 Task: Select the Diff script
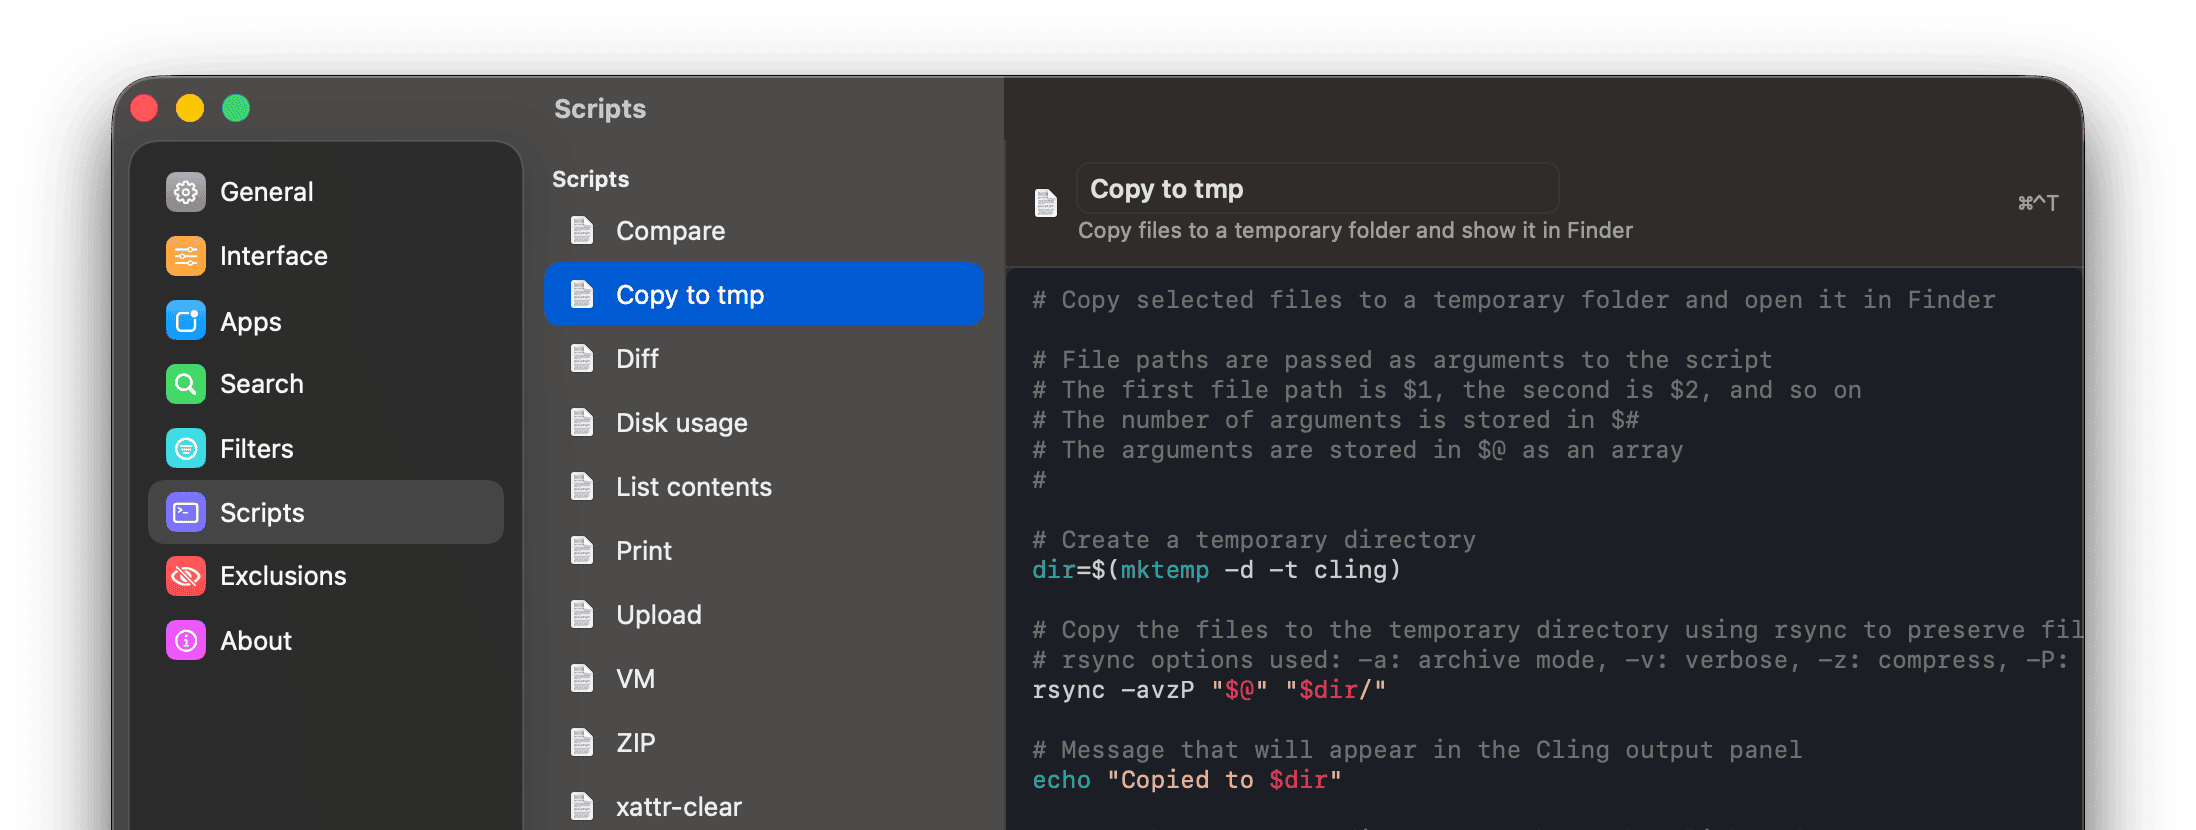coord(764,358)
